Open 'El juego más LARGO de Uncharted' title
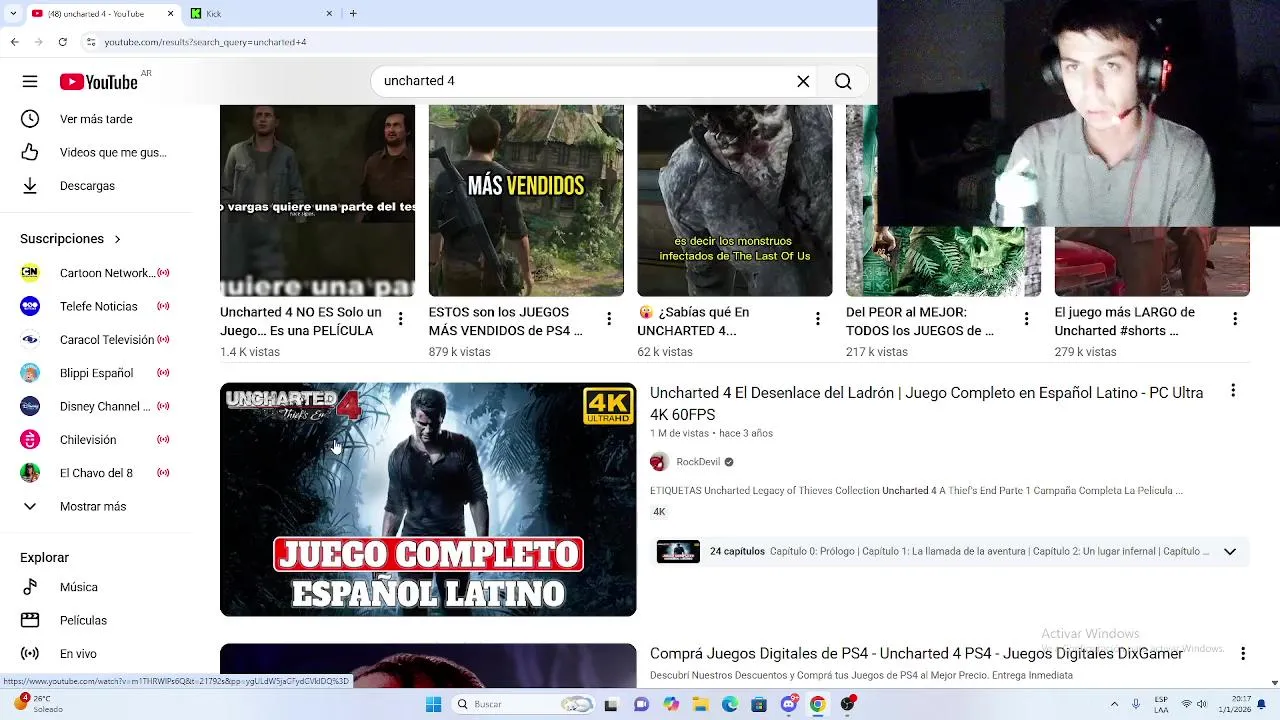 [1125, 321]
